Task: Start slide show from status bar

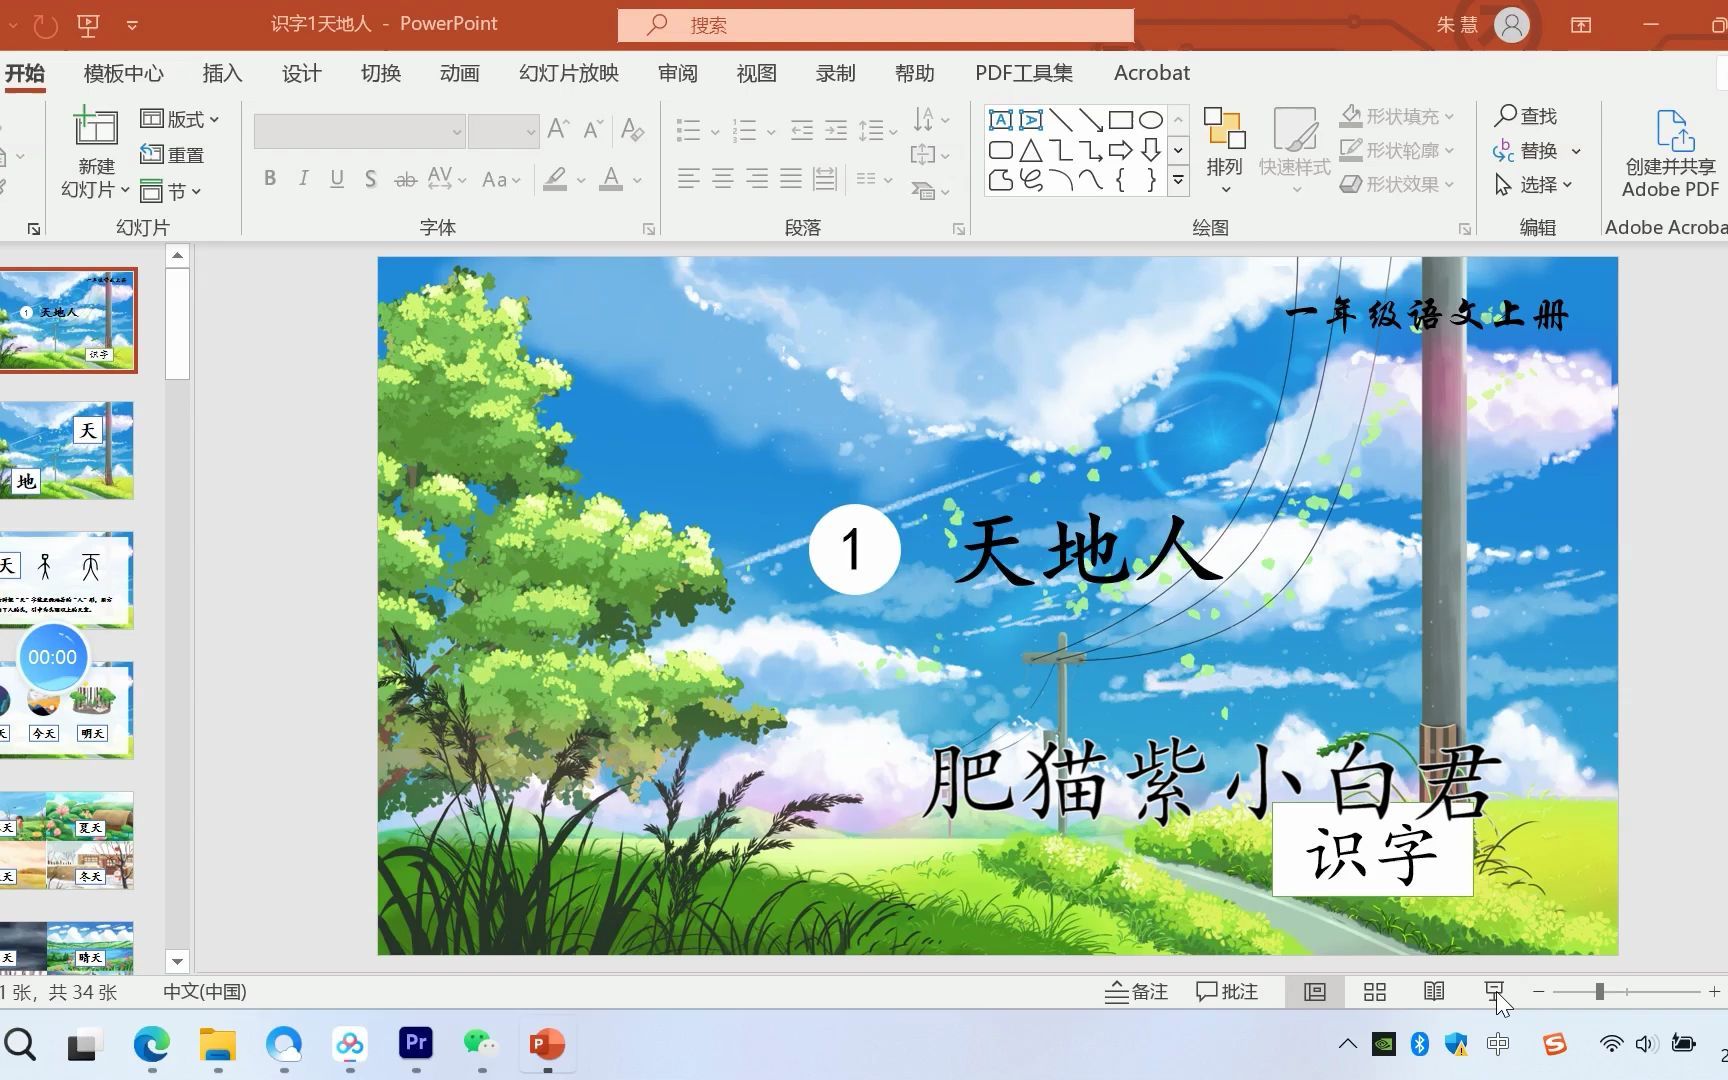Action: pyautogui.click(x=1494, y=991)
